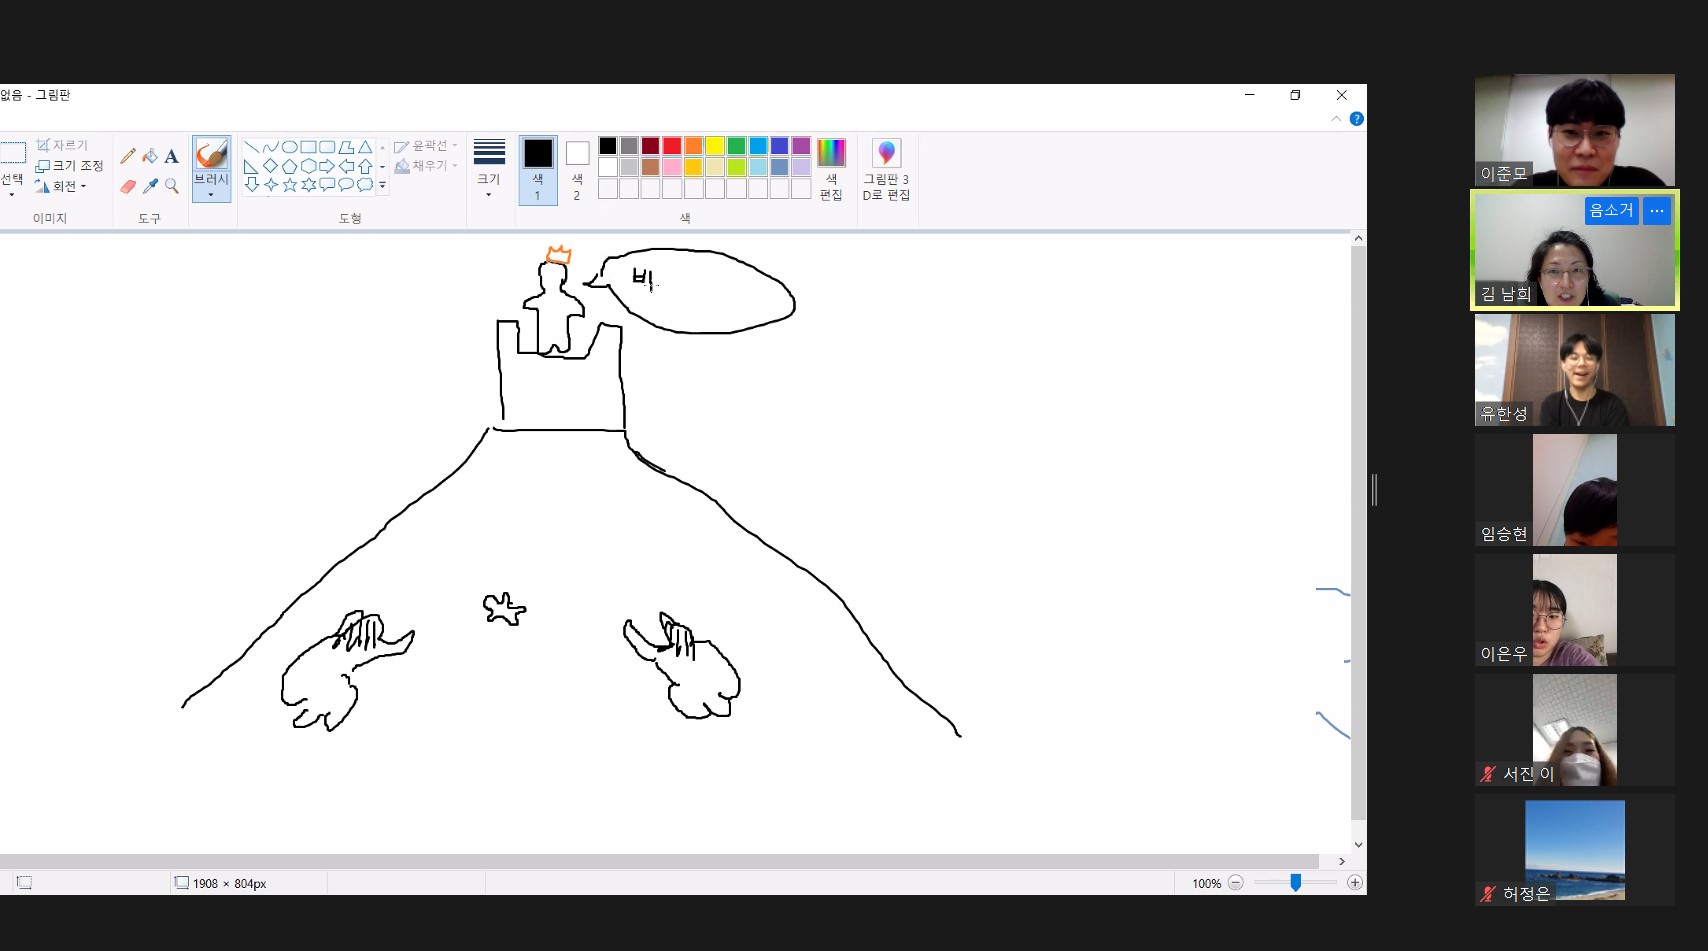This screenshot has width=1708, height=951.
Task: Open the Size thickness dropdown
Action: tap(489, 170)
